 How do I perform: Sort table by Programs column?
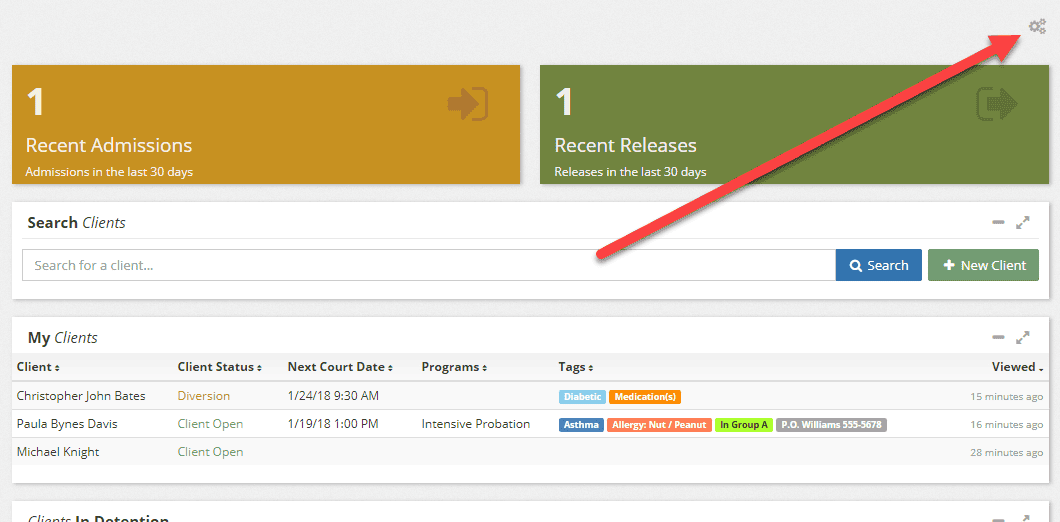pos(454,367)
